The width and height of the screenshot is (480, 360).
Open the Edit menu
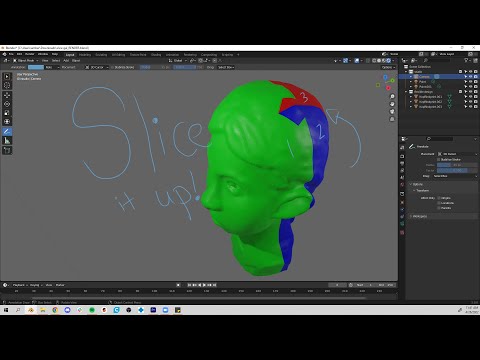pos(19,54)
